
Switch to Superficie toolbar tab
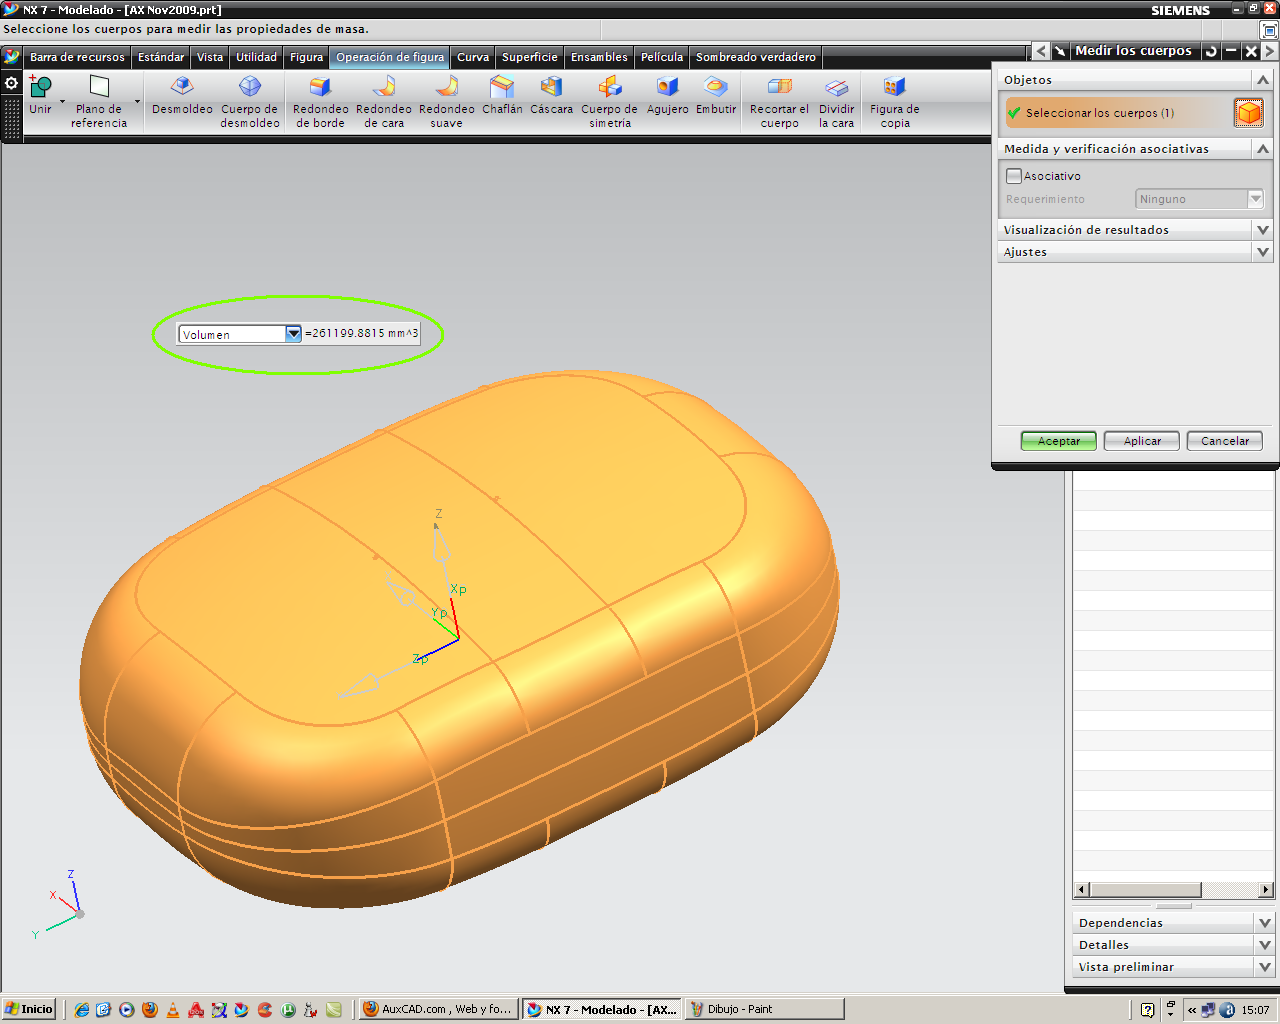(530, 57)
